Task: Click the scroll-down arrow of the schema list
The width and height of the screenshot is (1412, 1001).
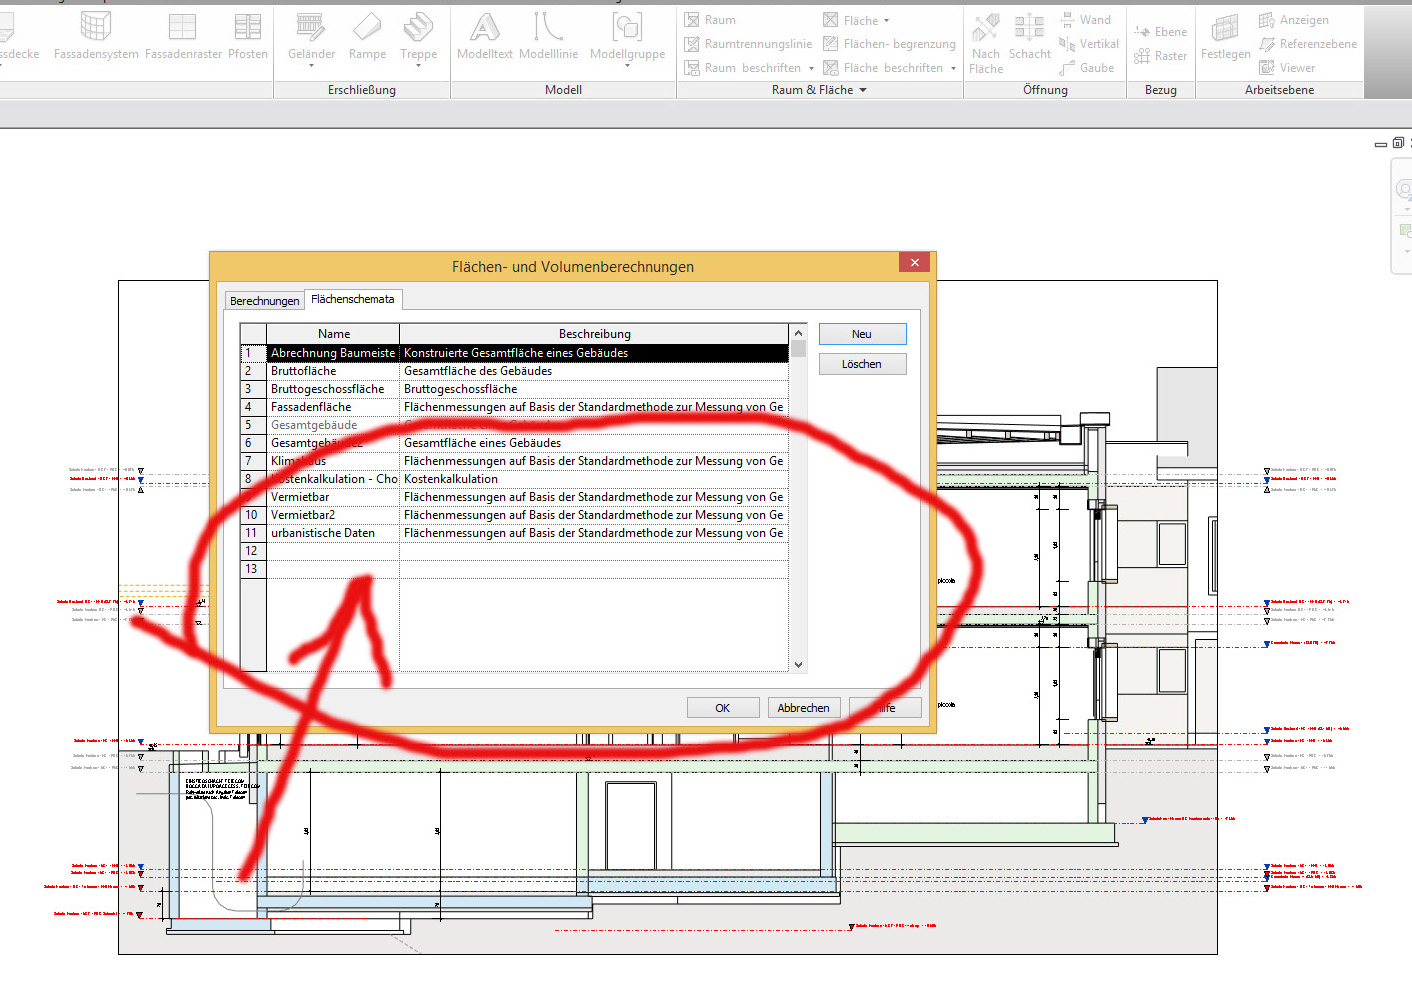Action: [x=798, y=664]
